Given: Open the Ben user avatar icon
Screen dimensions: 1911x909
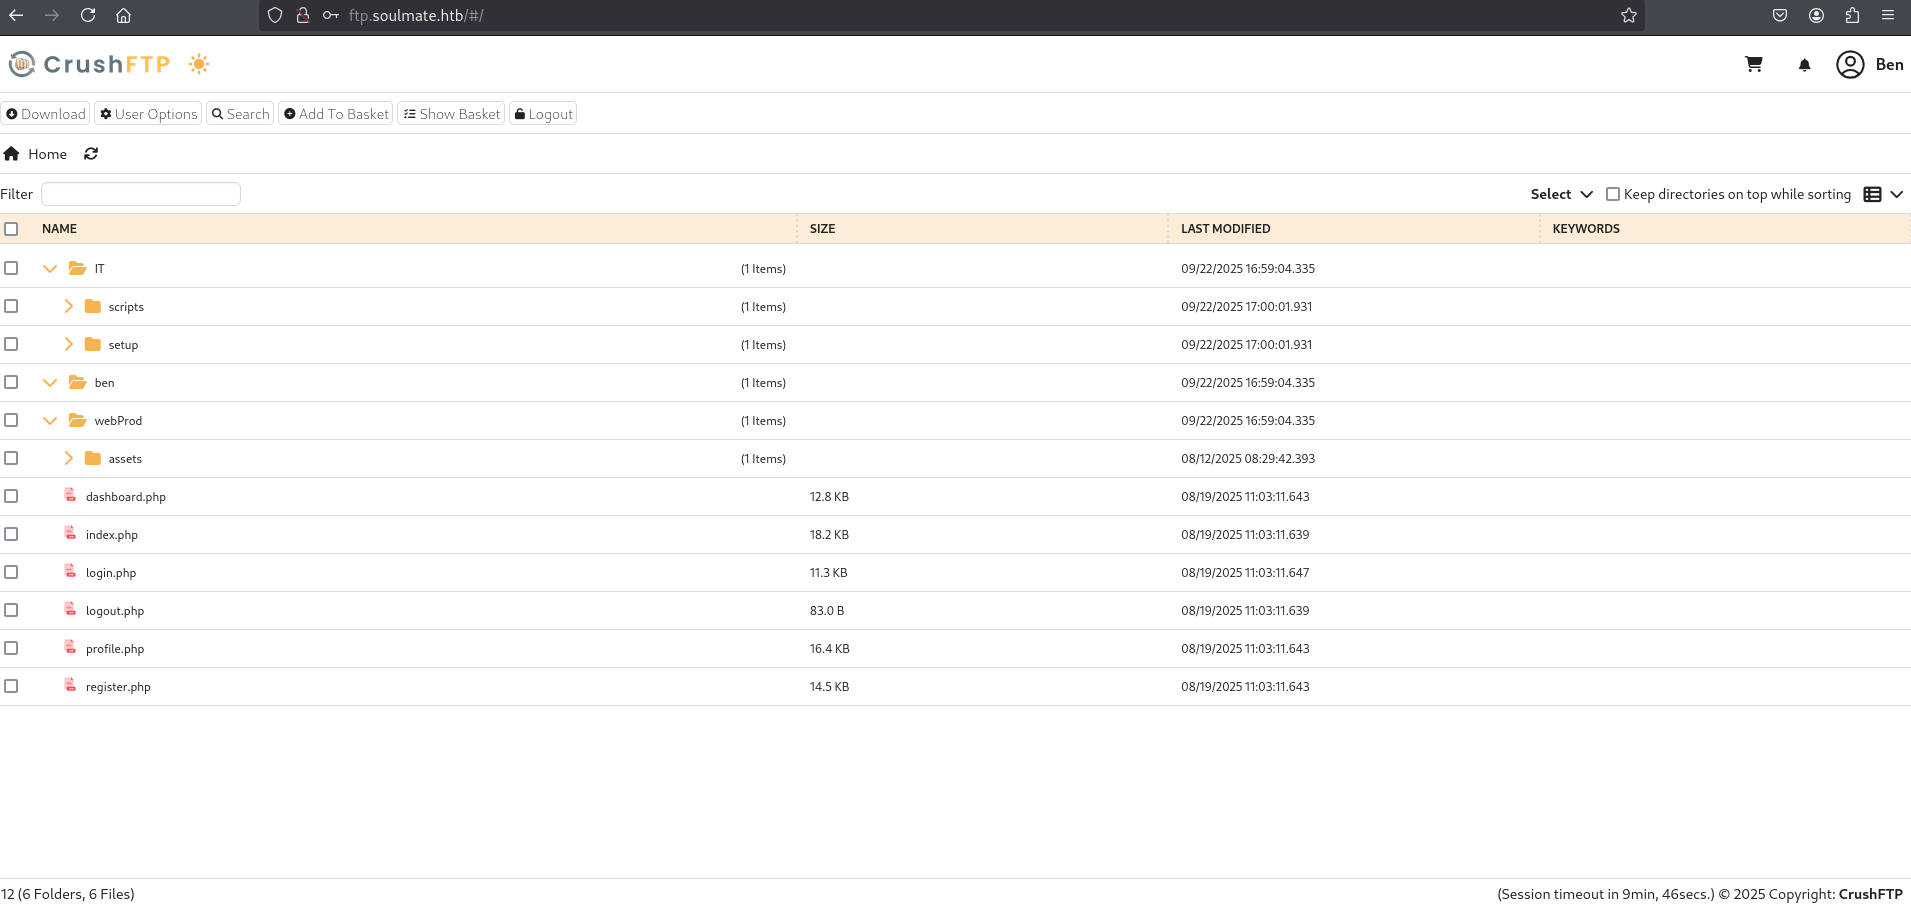Looking at the screenshot, I should [x=1850, y=64].
